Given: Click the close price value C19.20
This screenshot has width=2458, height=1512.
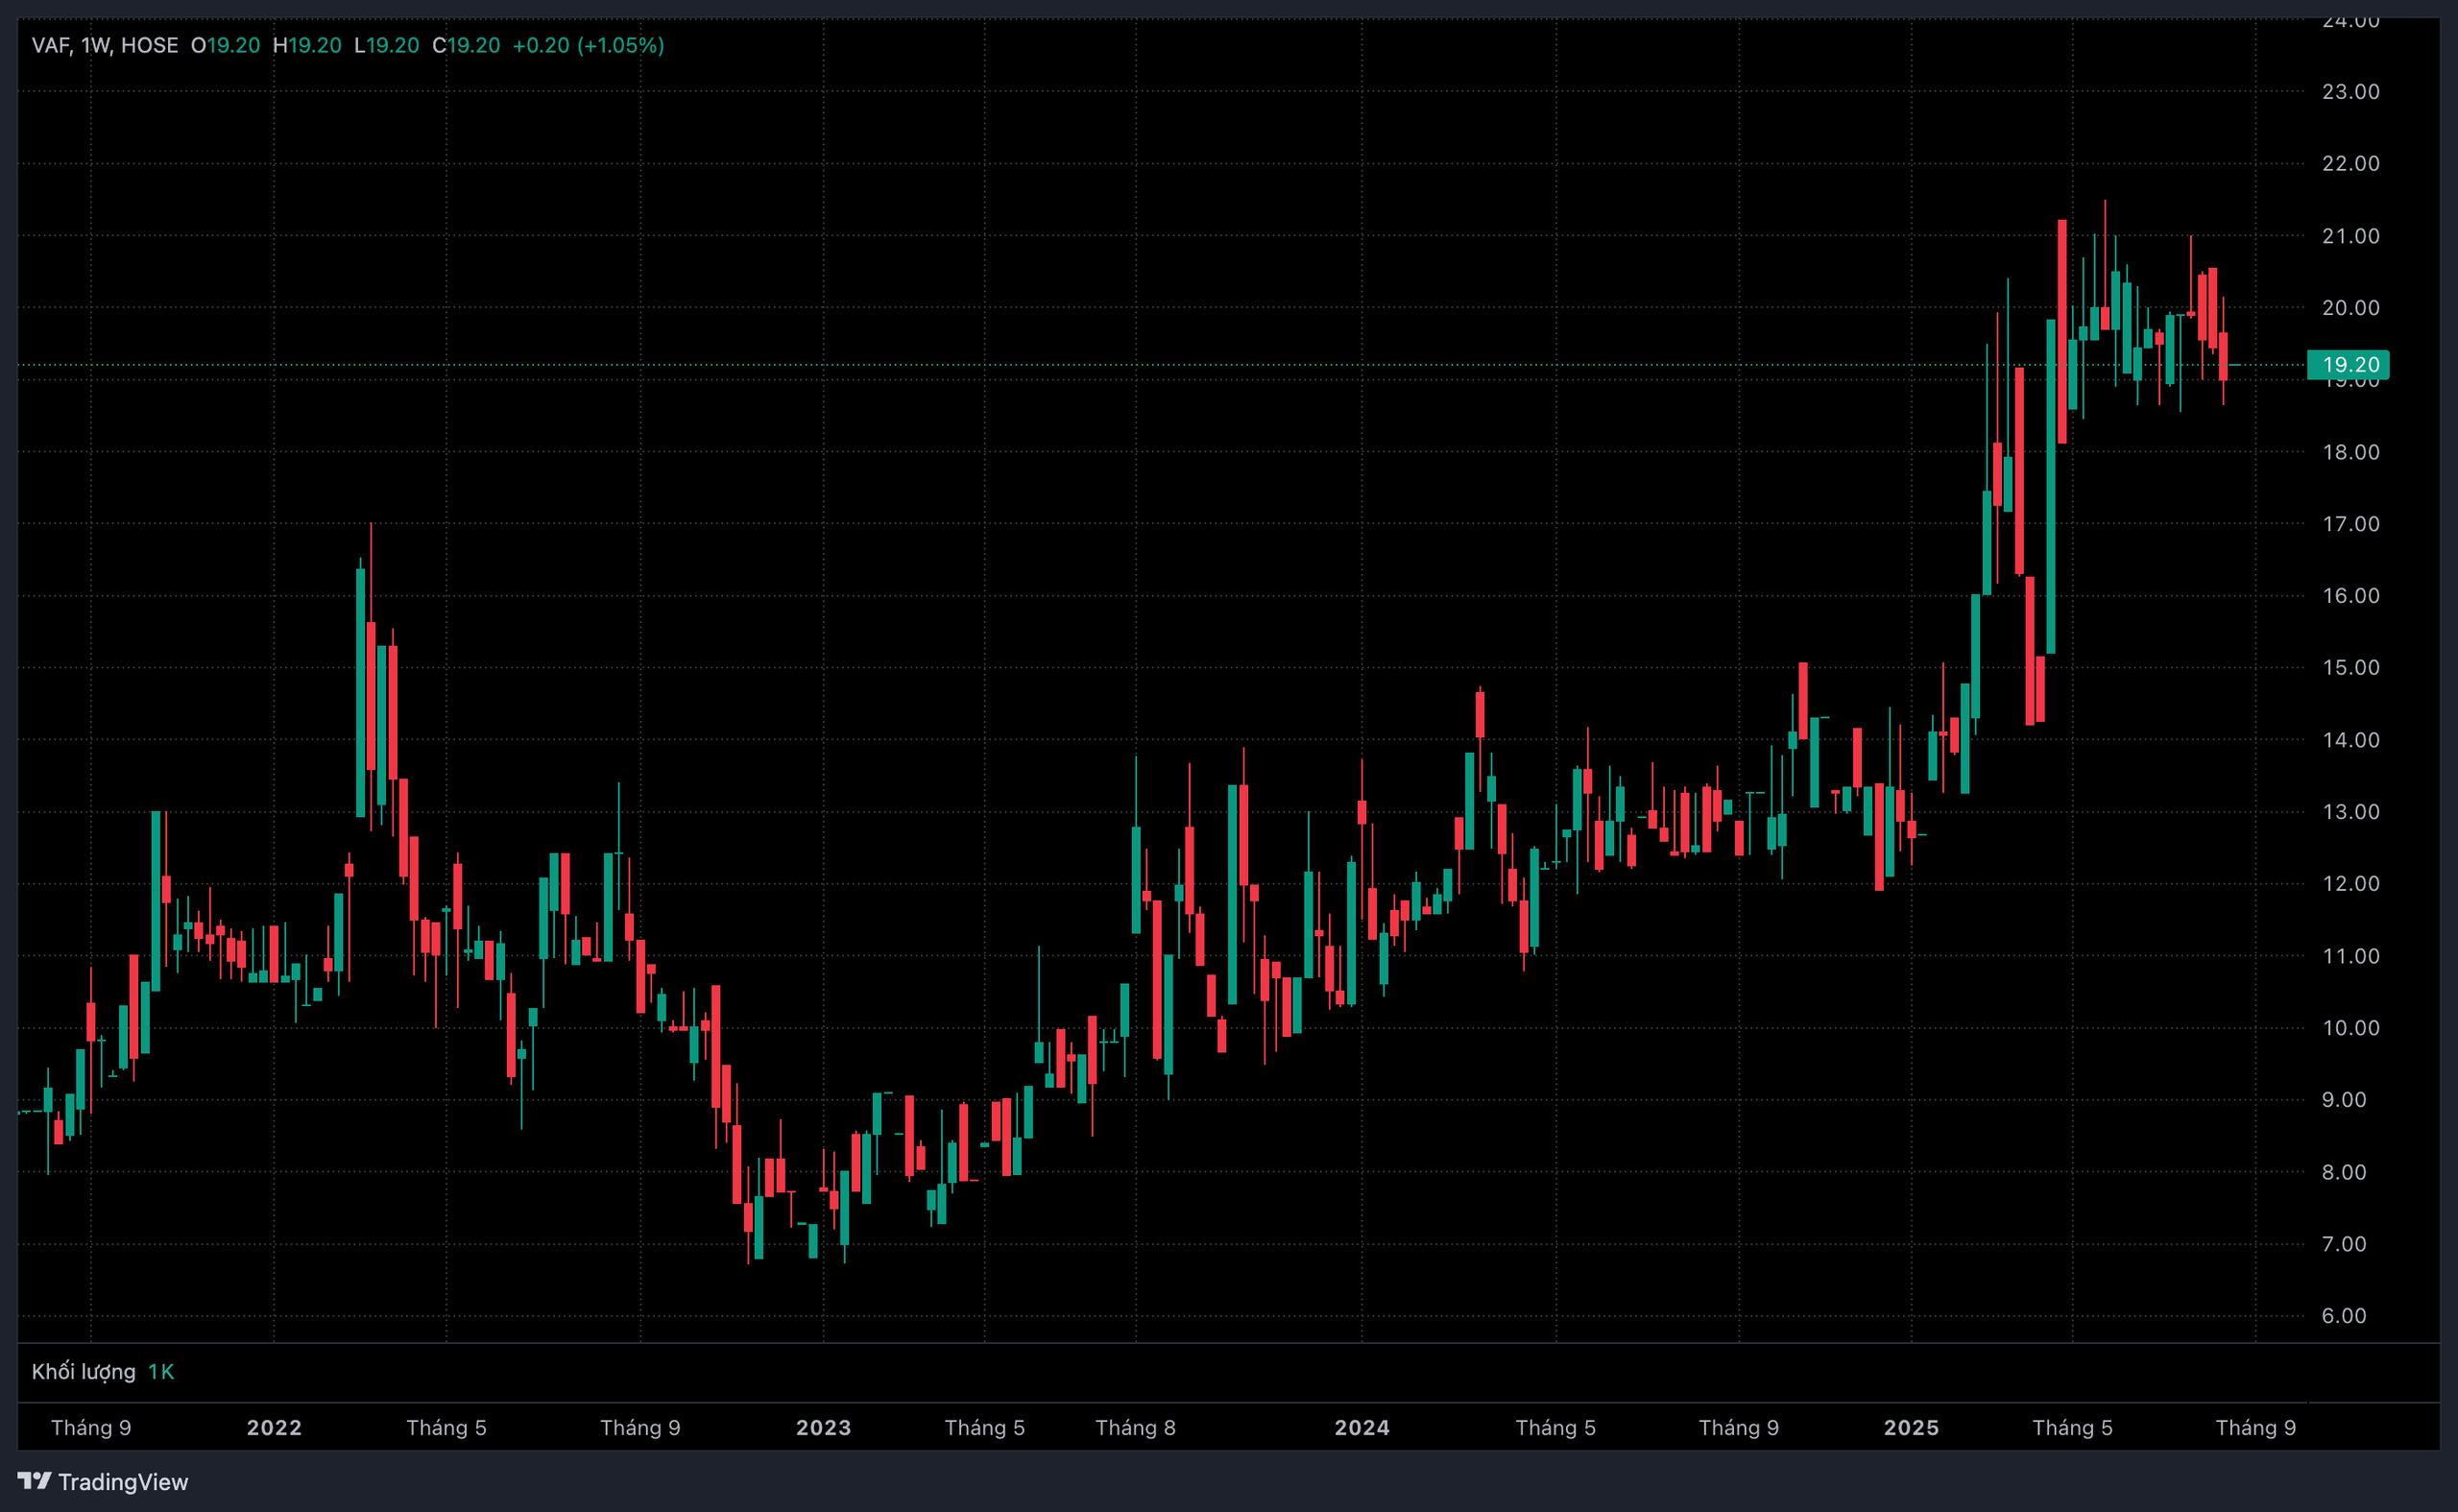Looking at the screenshot, I should (466, 45).
